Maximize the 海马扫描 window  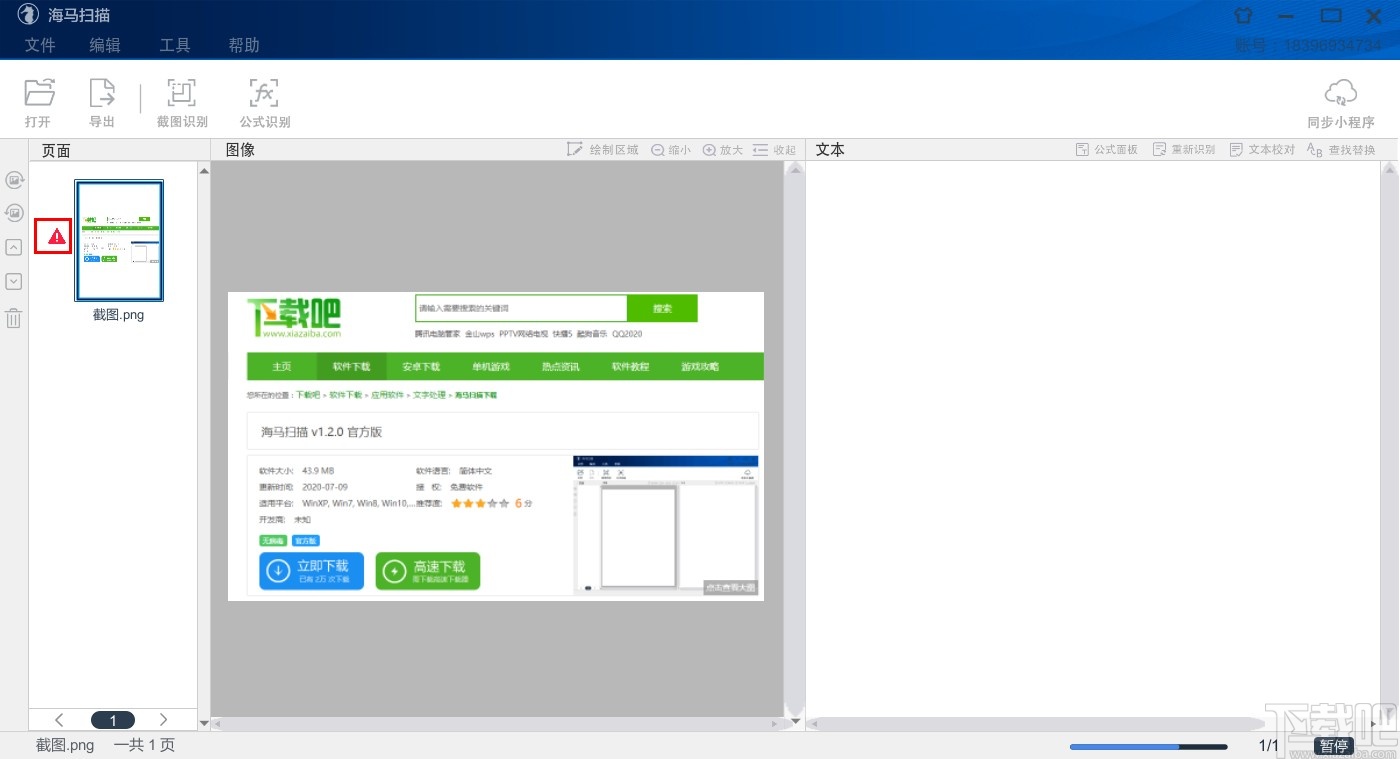click(x=1331, y=16)
